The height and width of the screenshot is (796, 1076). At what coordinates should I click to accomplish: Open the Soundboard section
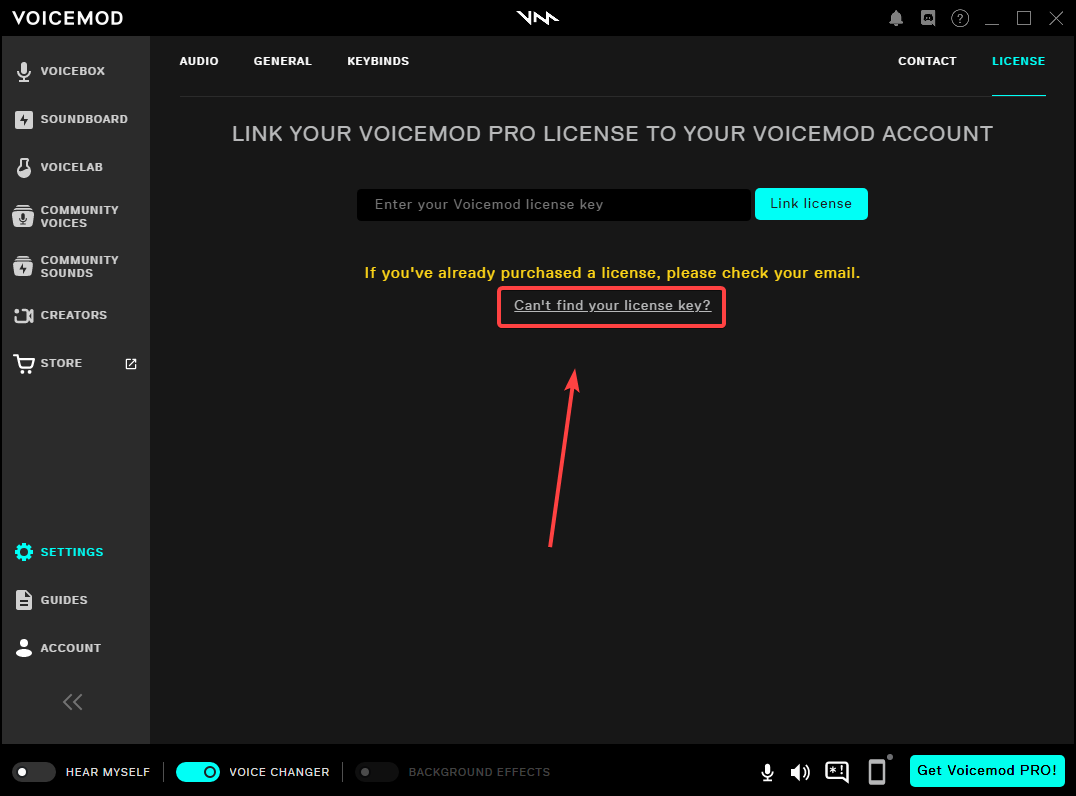coord(71,119)
